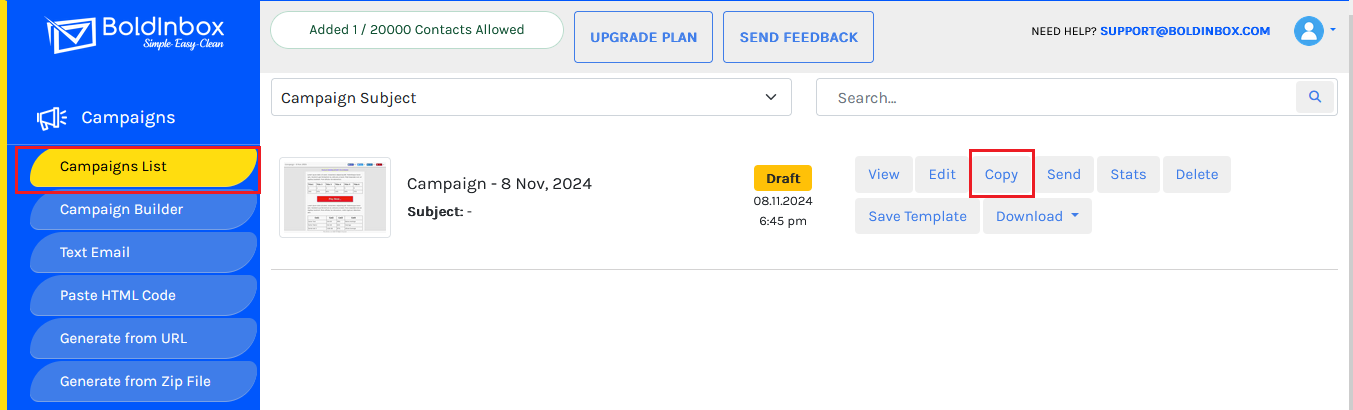
Task: Select Campaigns List in sidebar
Action: 138,167
